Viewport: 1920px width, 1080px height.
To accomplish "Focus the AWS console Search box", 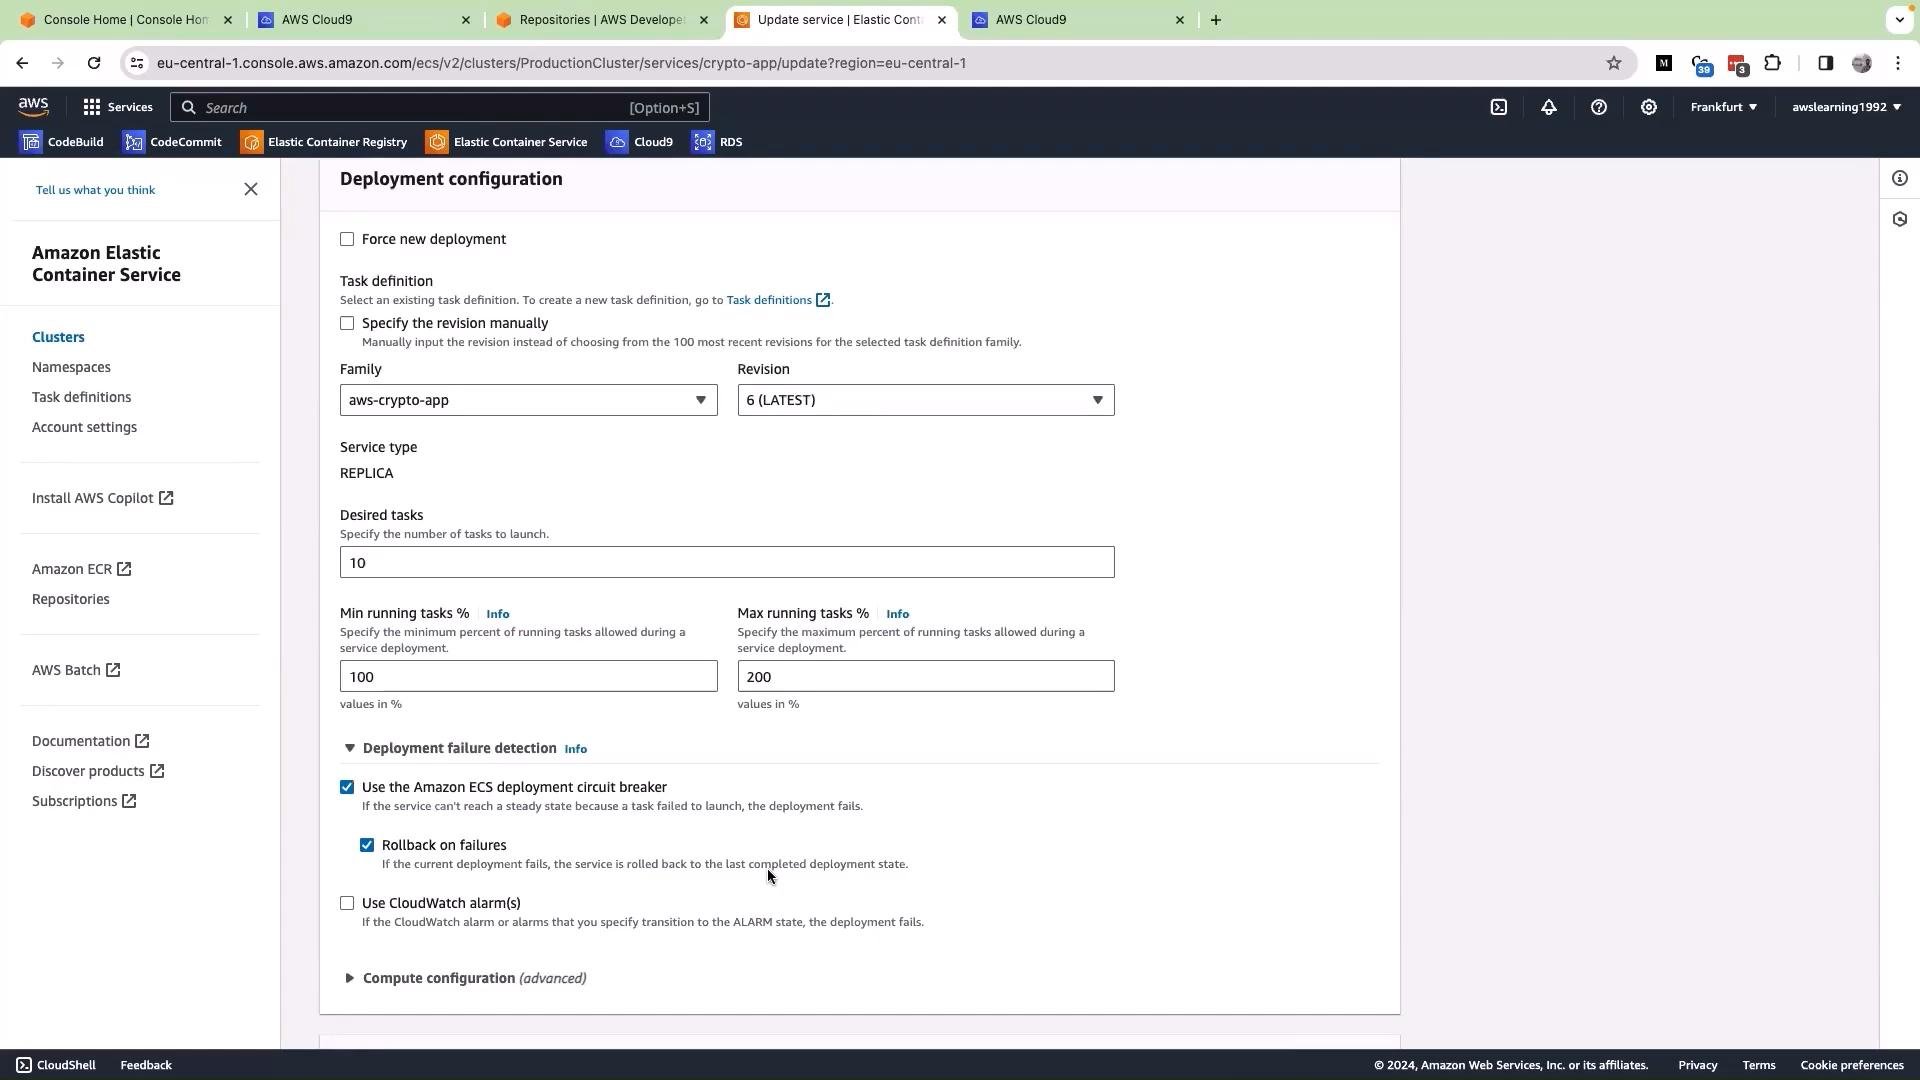I will (440, 107).
